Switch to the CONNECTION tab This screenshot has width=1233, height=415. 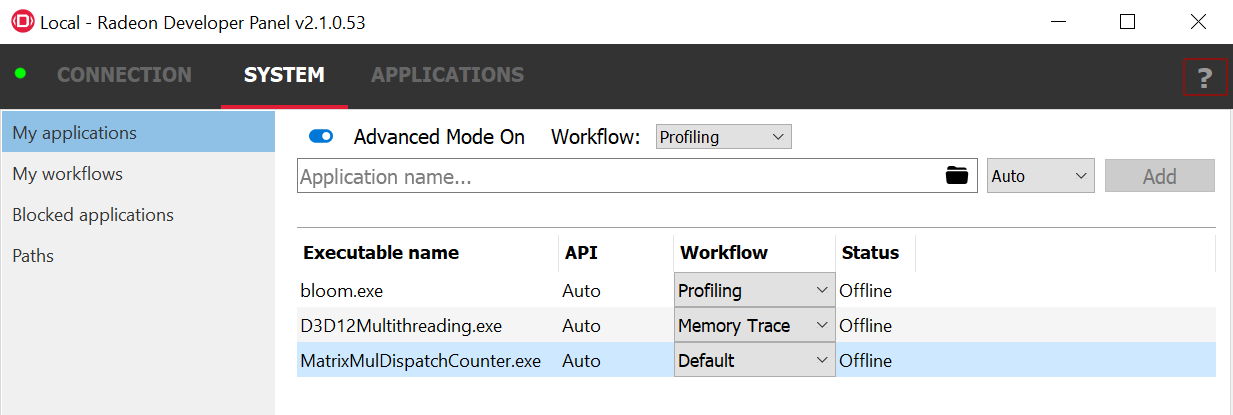click(124, 75)
